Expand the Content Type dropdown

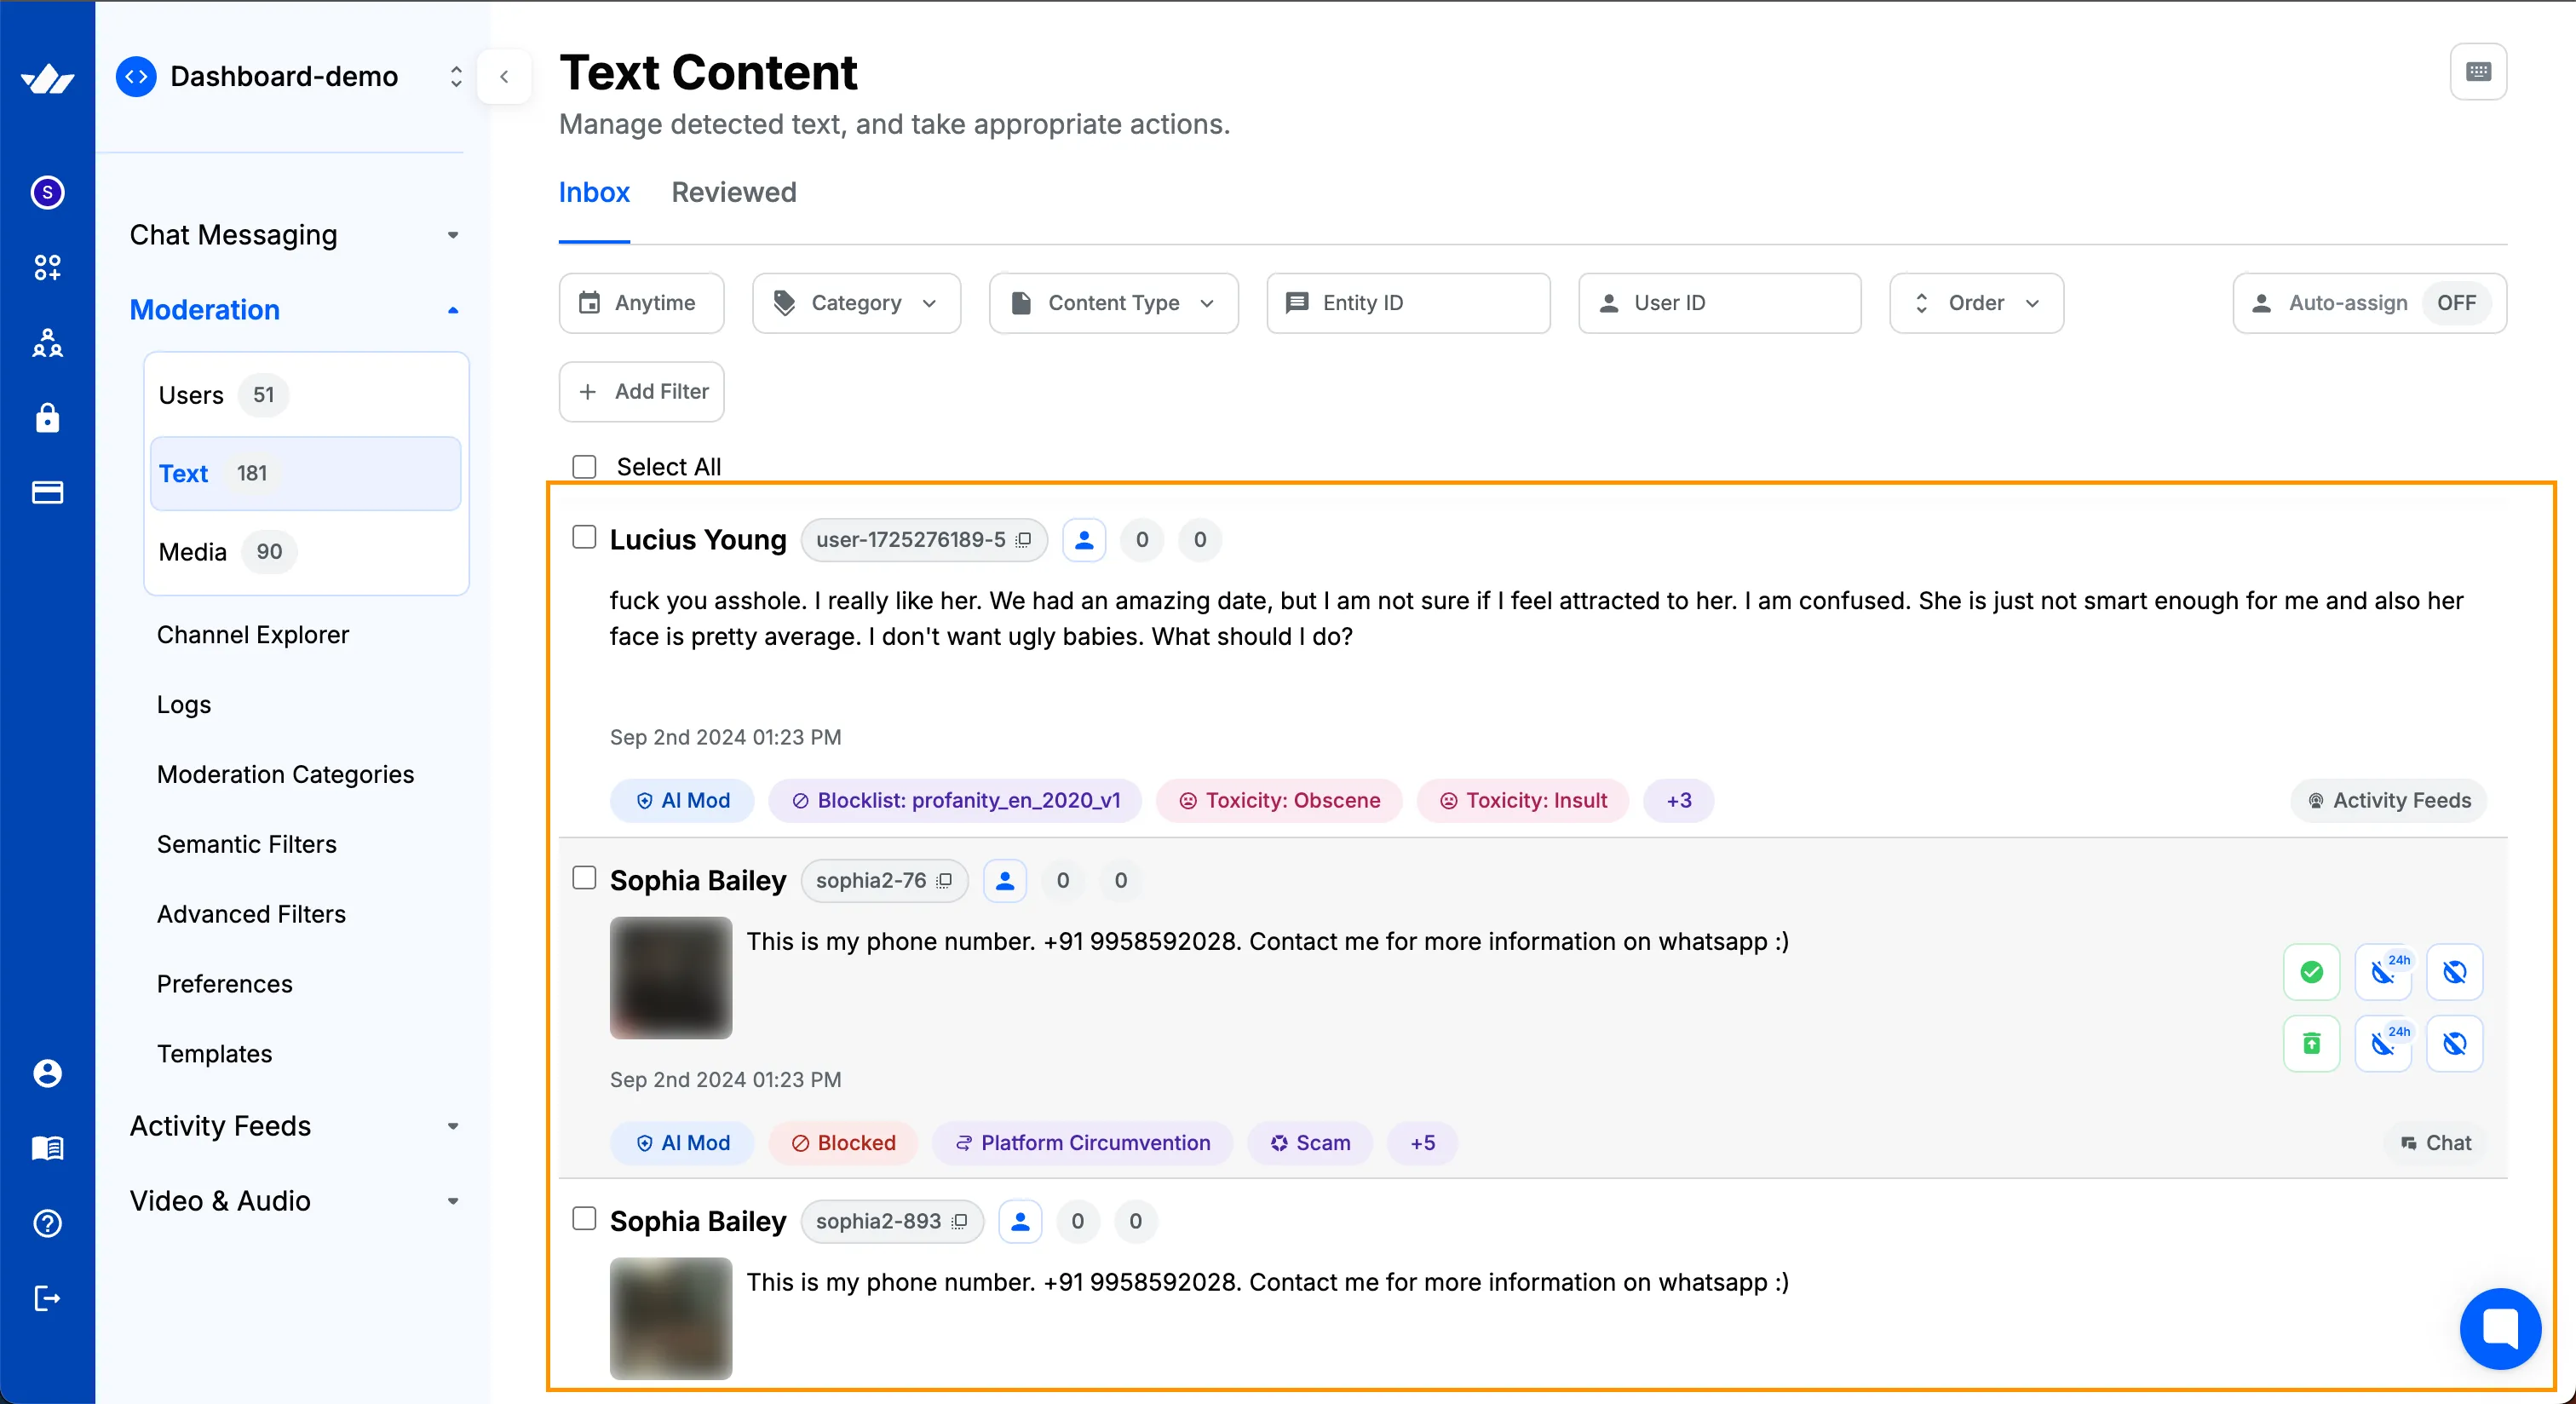tap(1113, 303)
